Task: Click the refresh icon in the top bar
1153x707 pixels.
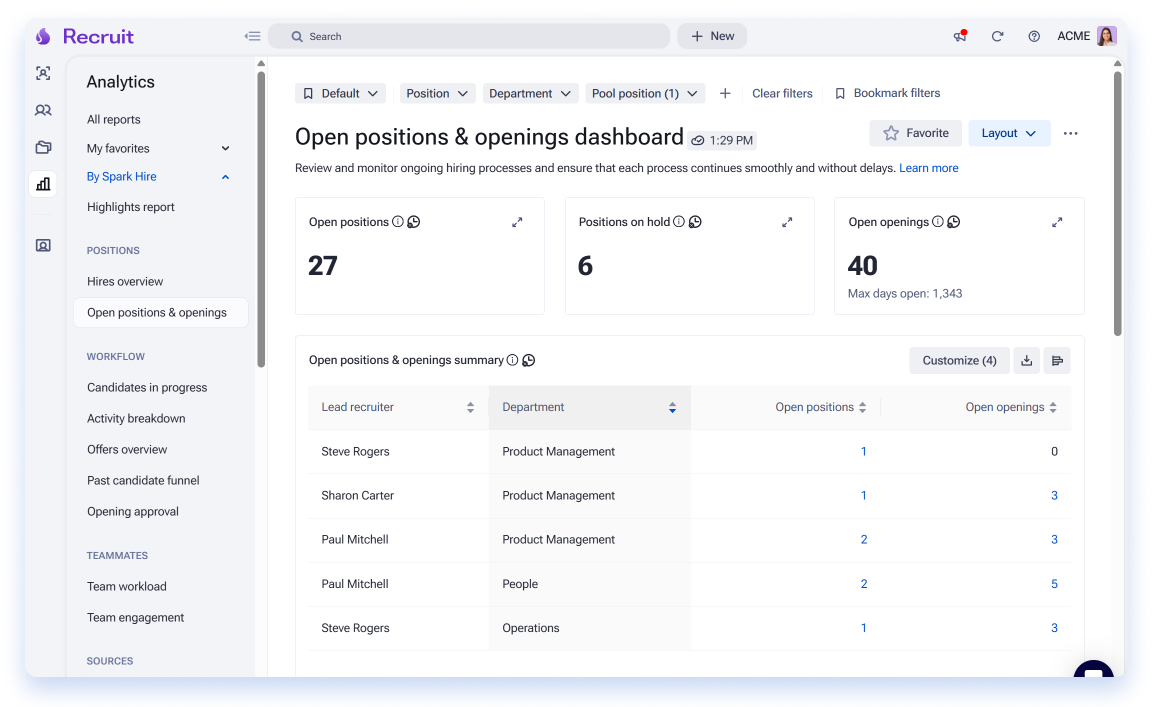Action: click(x=997, y=36)
